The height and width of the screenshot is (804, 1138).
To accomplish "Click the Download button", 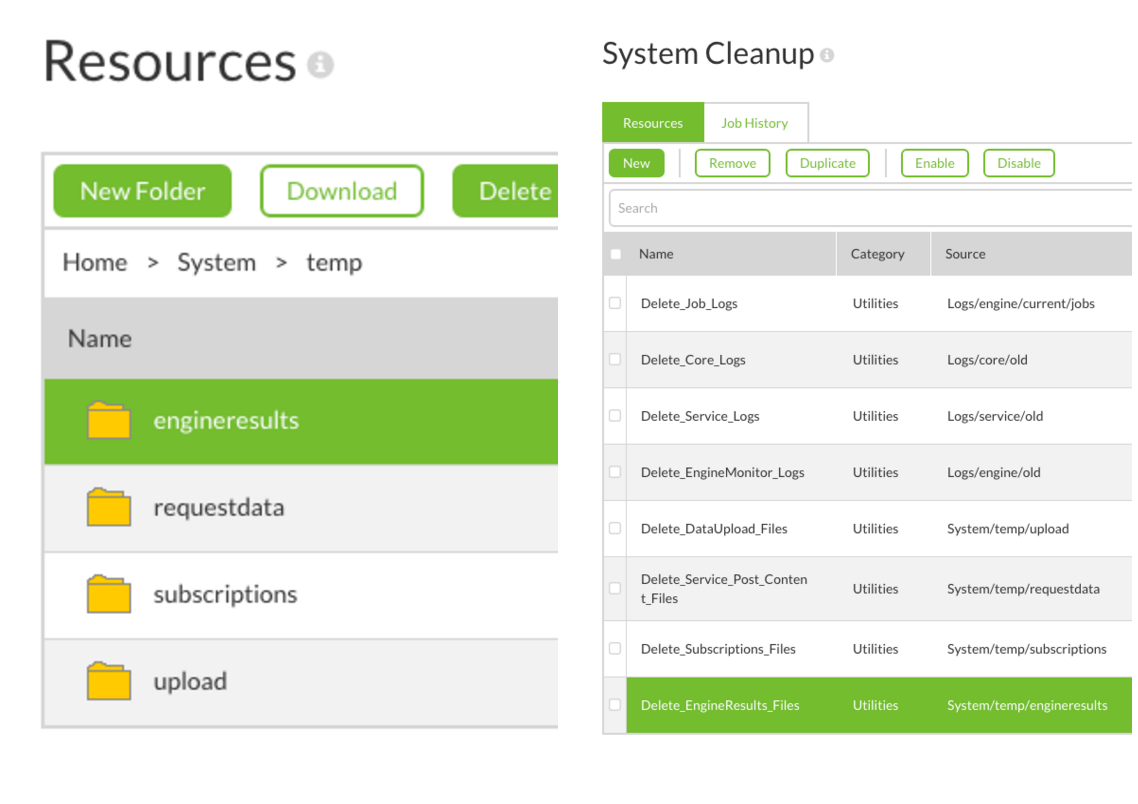I will coord(342,191).
